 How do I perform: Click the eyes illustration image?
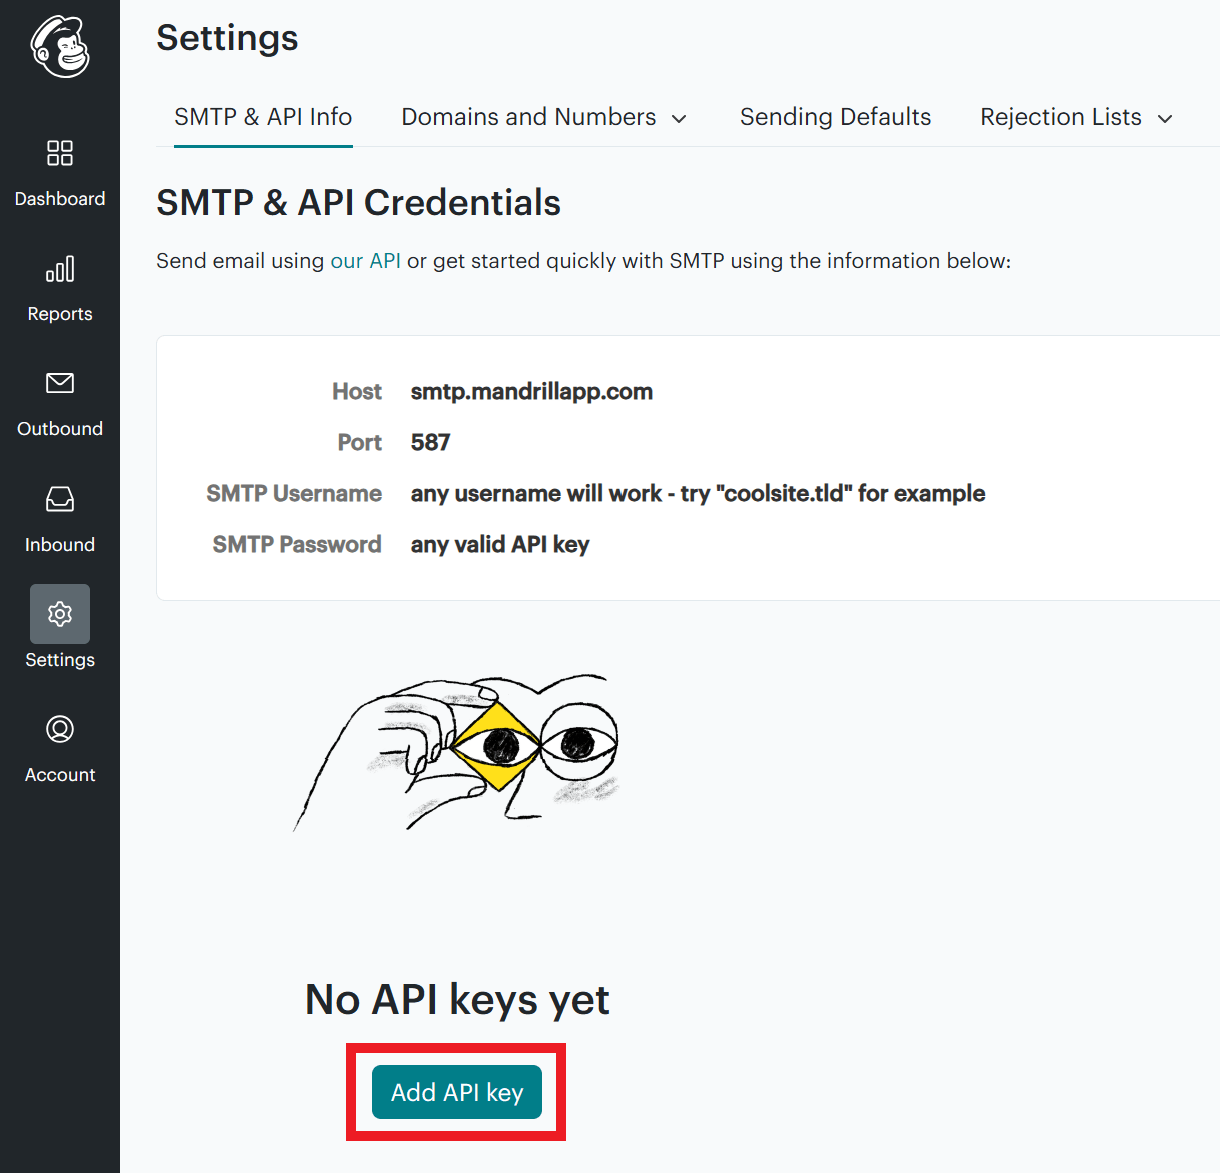(x=457, y=752)
